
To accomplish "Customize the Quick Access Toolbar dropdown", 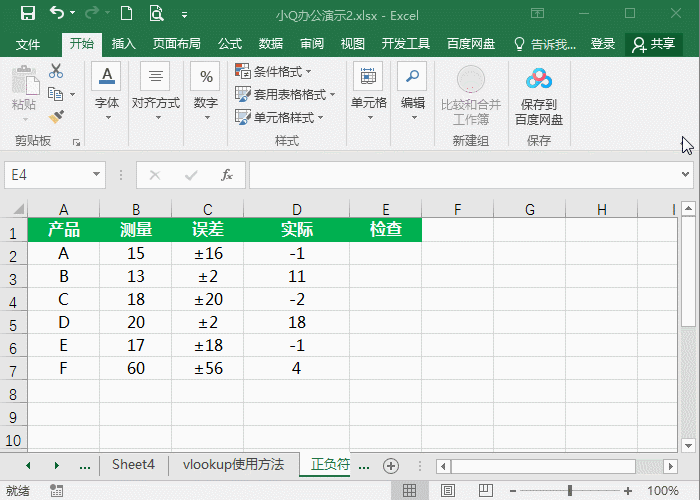I will pos(184,15).
